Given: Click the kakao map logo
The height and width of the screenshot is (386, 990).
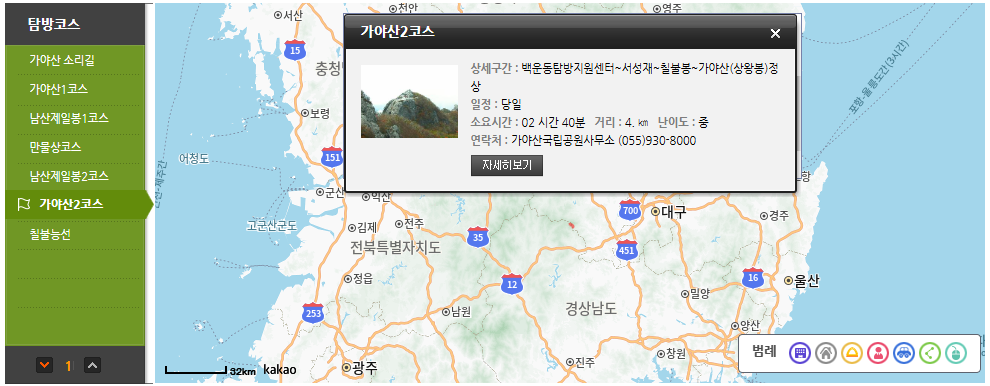Looking at the screenshot, I should point(280,370).
